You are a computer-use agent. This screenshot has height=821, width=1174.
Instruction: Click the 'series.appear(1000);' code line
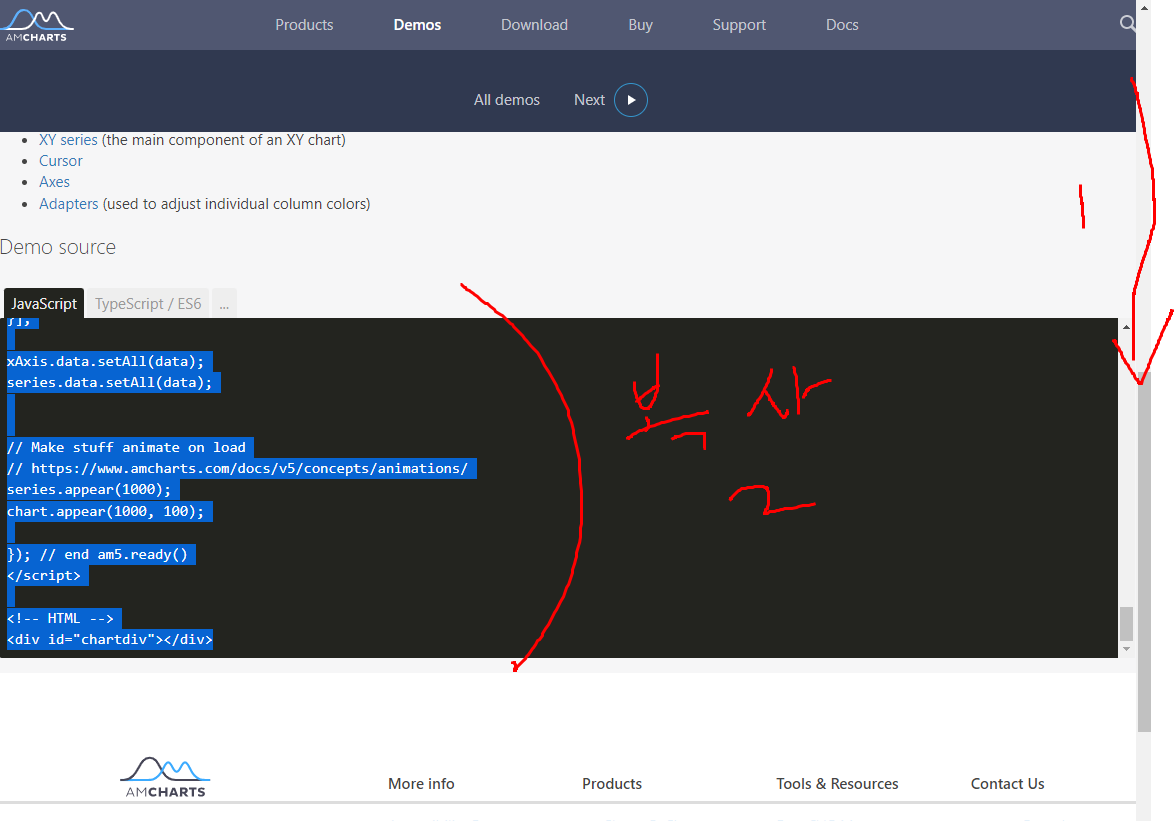(89, 489)
